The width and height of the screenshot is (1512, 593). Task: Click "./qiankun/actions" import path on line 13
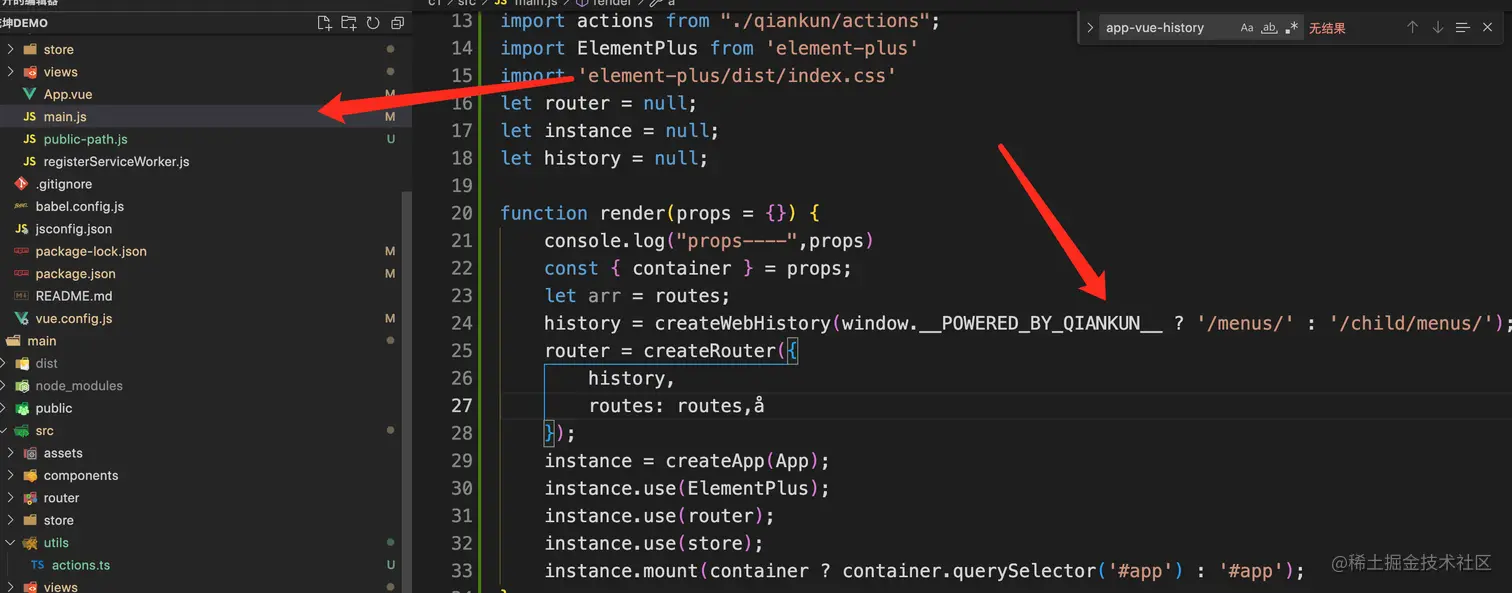coord(825,21)
